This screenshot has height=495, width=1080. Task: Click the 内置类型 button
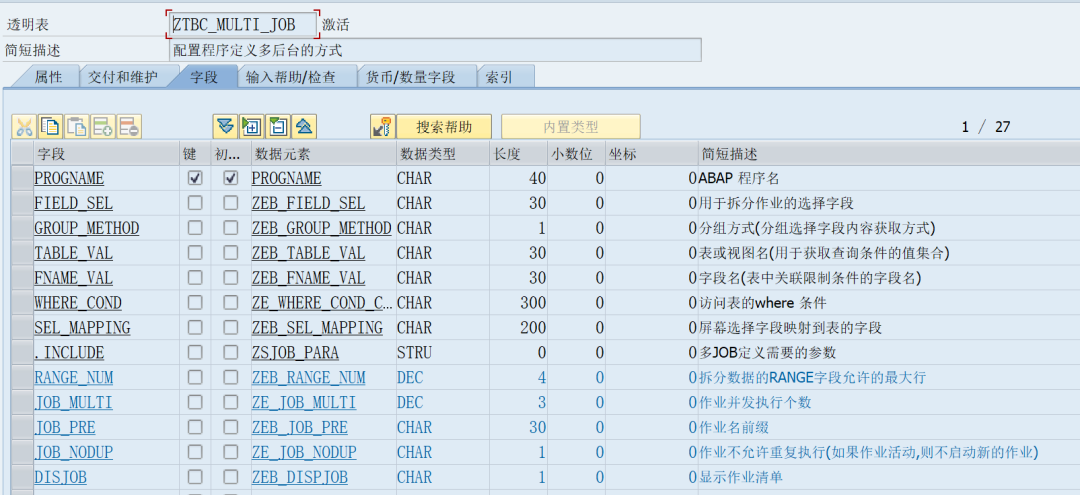pyautogui.click(x=571, y=127)
